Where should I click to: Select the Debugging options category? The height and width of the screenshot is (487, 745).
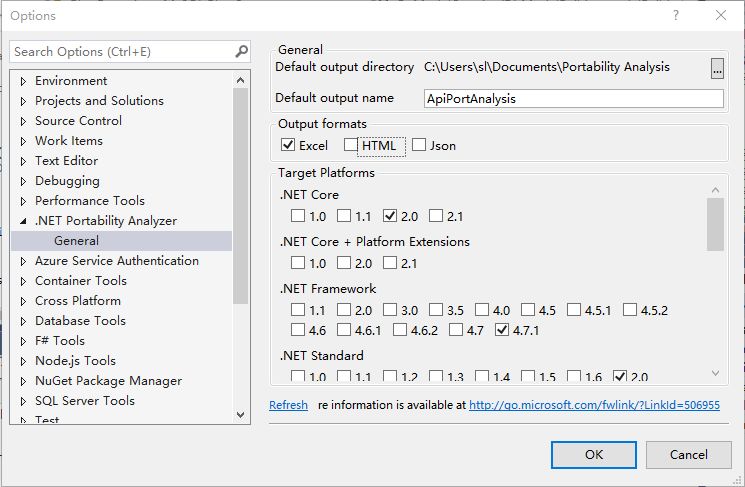(67, 181)
